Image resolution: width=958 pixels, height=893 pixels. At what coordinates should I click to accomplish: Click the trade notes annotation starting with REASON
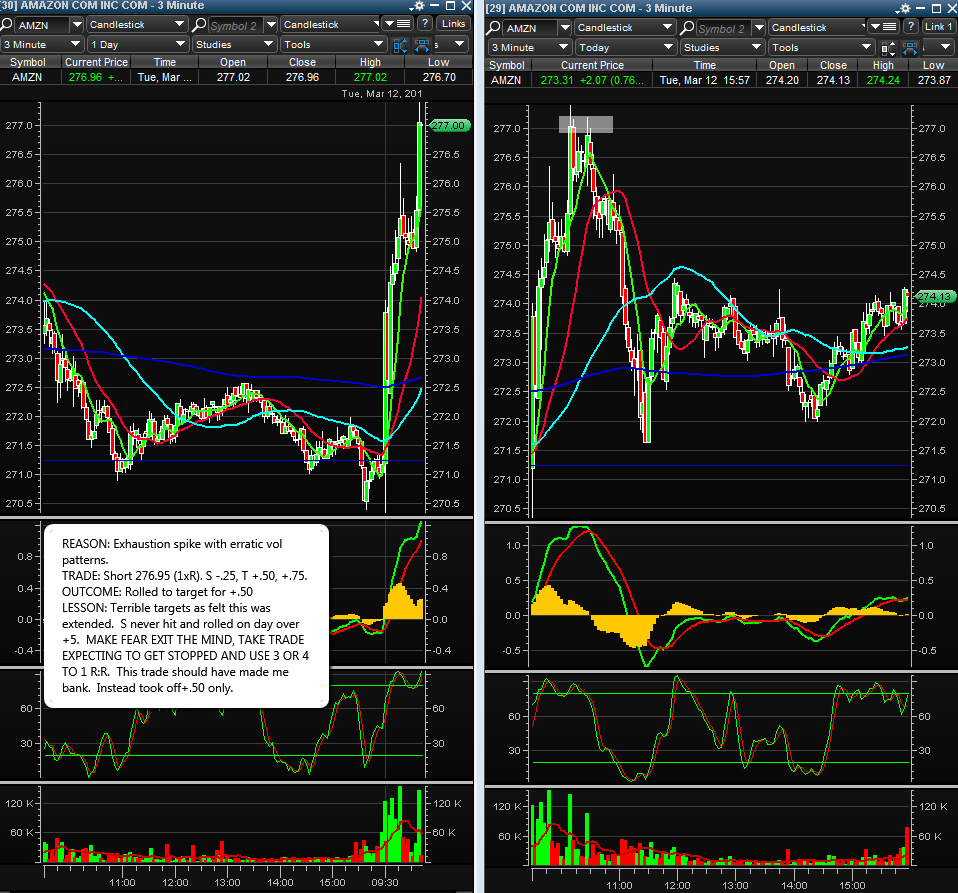[186, 616]
